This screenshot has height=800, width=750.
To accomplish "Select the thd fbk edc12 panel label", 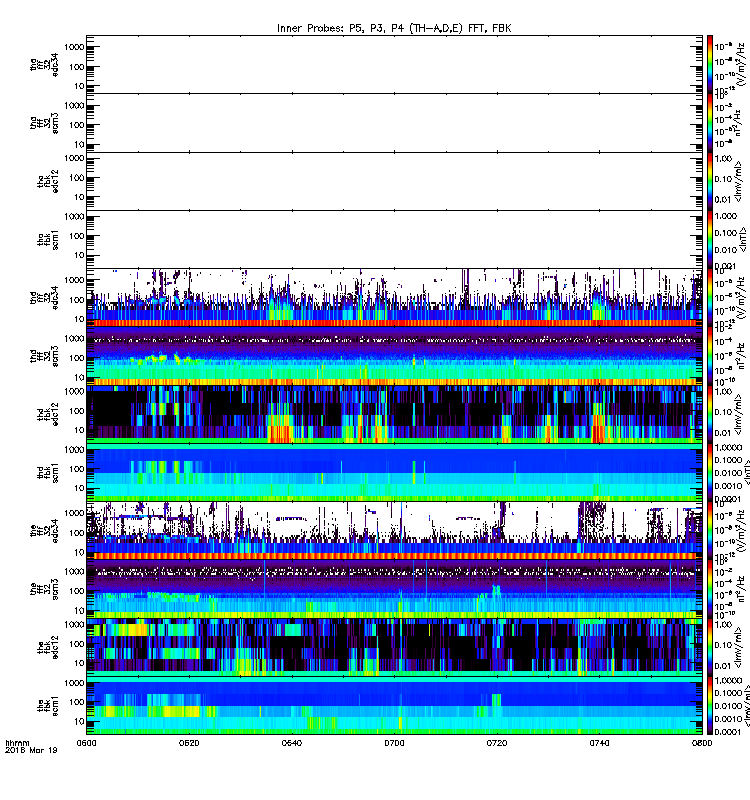I will click(48, 414).
